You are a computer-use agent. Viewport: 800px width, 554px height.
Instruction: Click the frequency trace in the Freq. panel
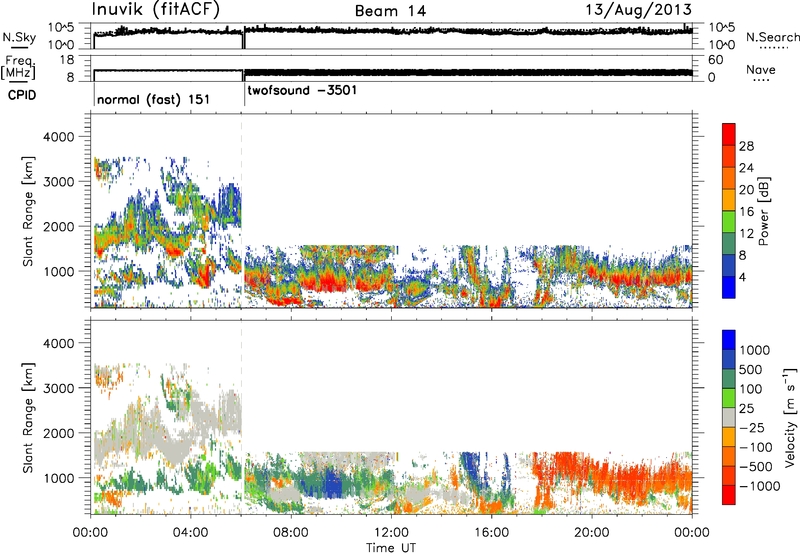[x=393, y=72]
